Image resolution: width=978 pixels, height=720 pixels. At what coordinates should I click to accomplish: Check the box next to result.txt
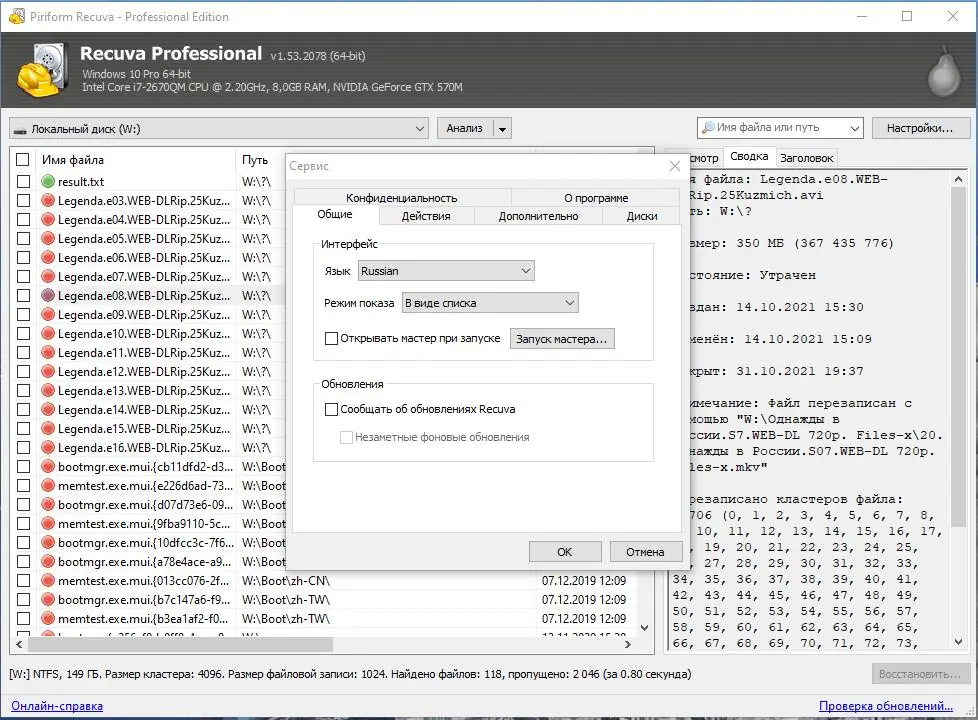pyautogui.click(x=23, y=181)
